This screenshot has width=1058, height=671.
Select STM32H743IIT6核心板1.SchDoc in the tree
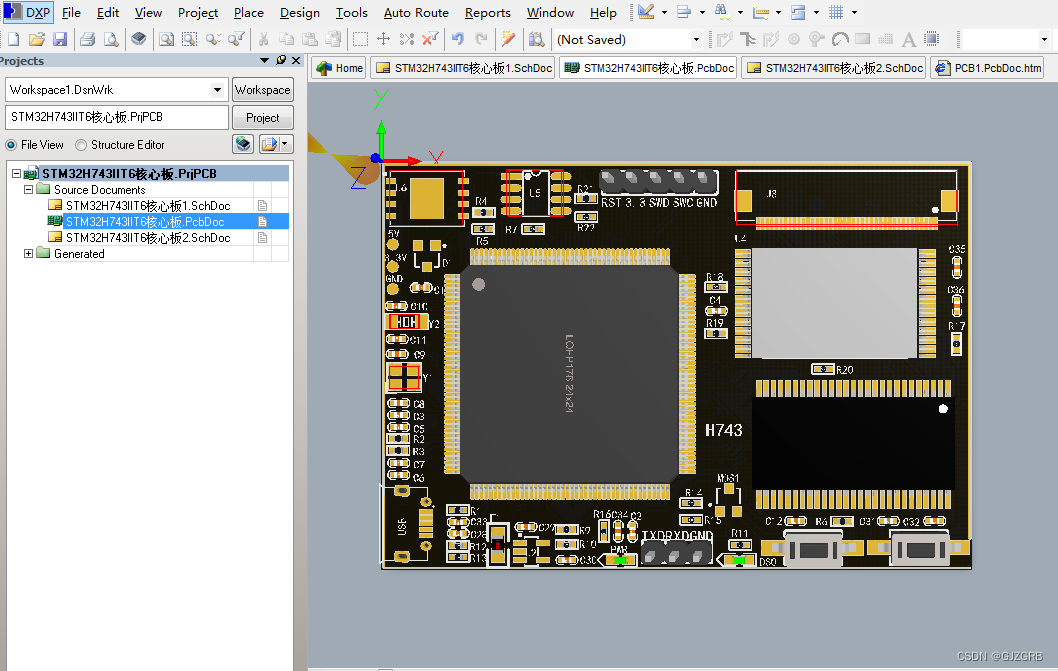pos(150,205)
